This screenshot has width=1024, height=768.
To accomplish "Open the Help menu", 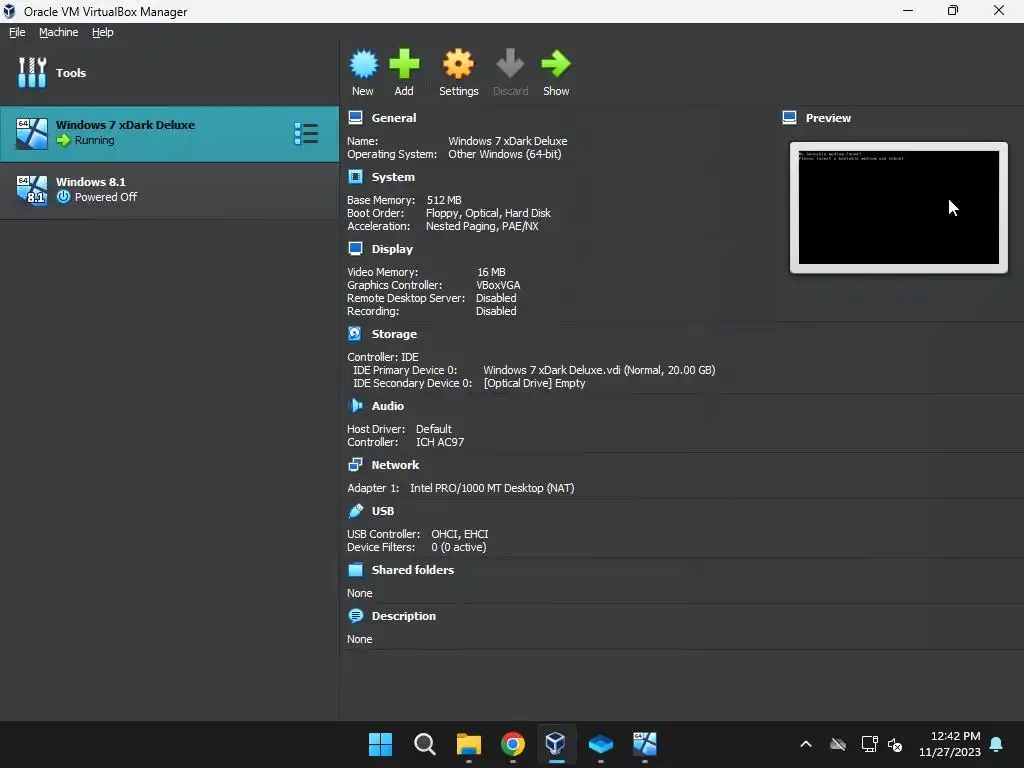I will [103, 32].
